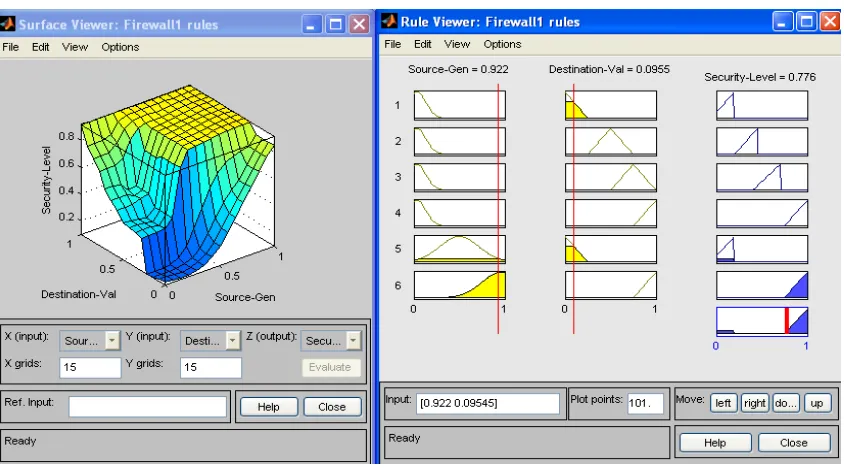The height and width of the screenshot is (468, 844).
Task: Click rule 2 Destination-Val membership plot
Action: pos(611,141)
